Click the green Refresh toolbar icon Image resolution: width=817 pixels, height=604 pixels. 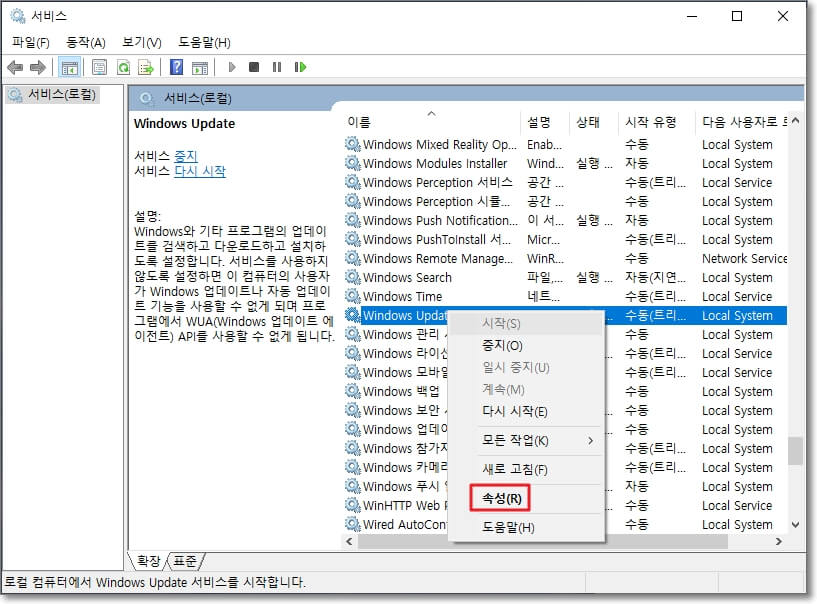pyautogui.click(x=123, y=67)
